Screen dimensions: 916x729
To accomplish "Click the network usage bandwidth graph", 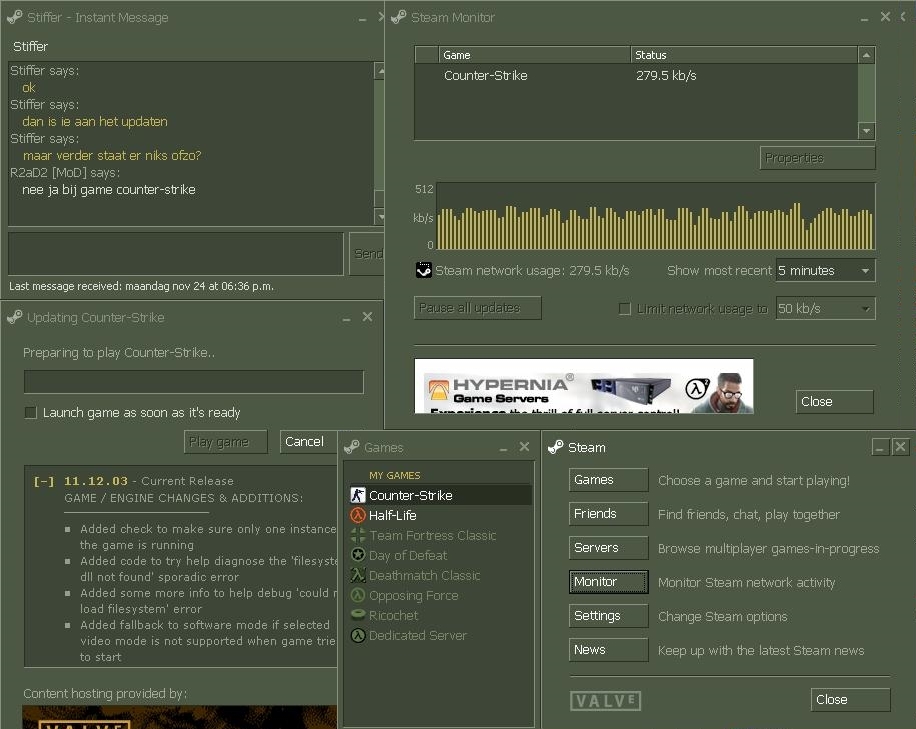I will tap(655, 217).
